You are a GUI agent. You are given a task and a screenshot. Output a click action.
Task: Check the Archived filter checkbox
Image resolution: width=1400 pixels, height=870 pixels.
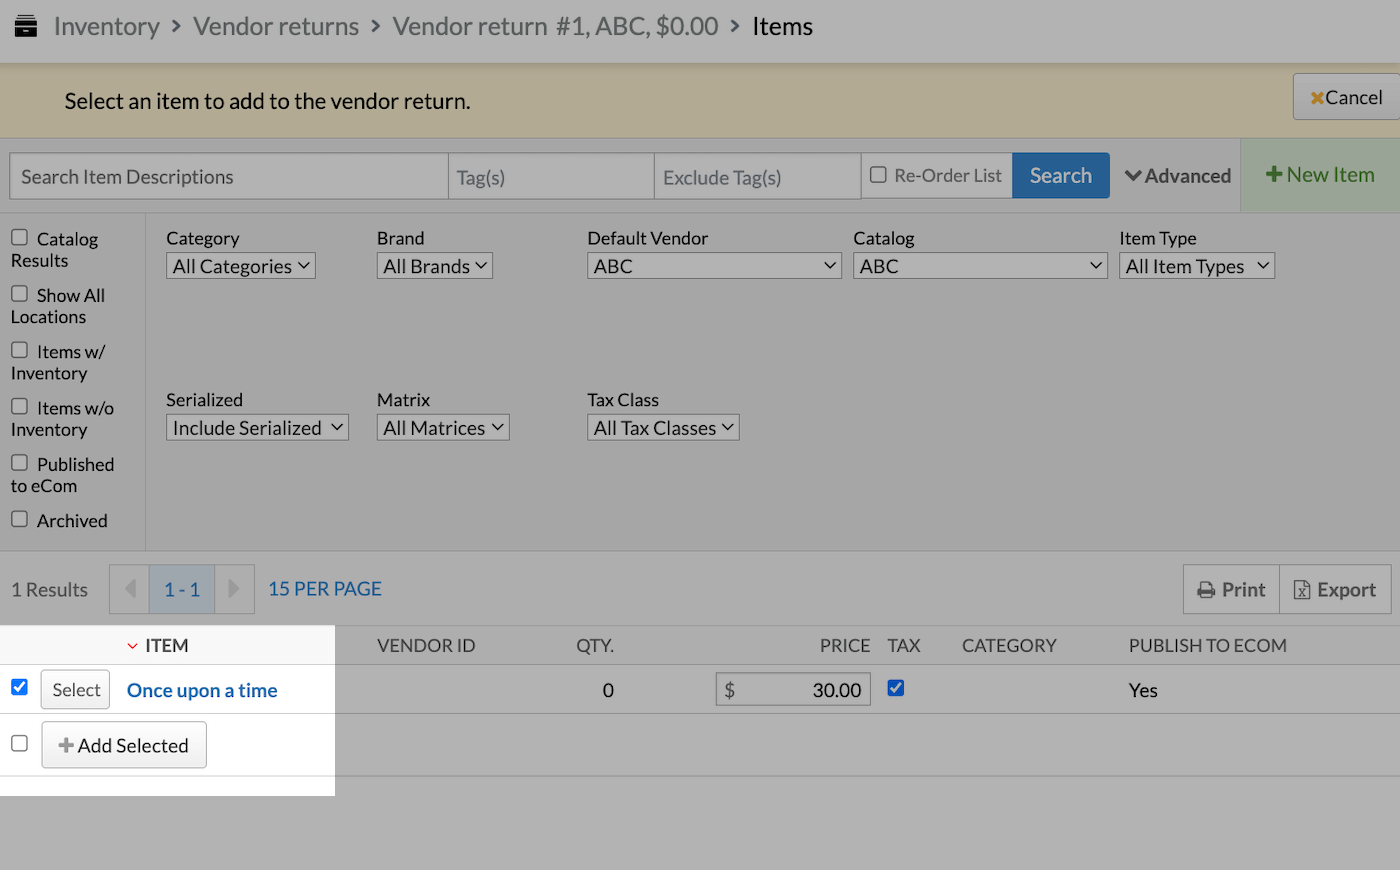[x=18, y=518]
